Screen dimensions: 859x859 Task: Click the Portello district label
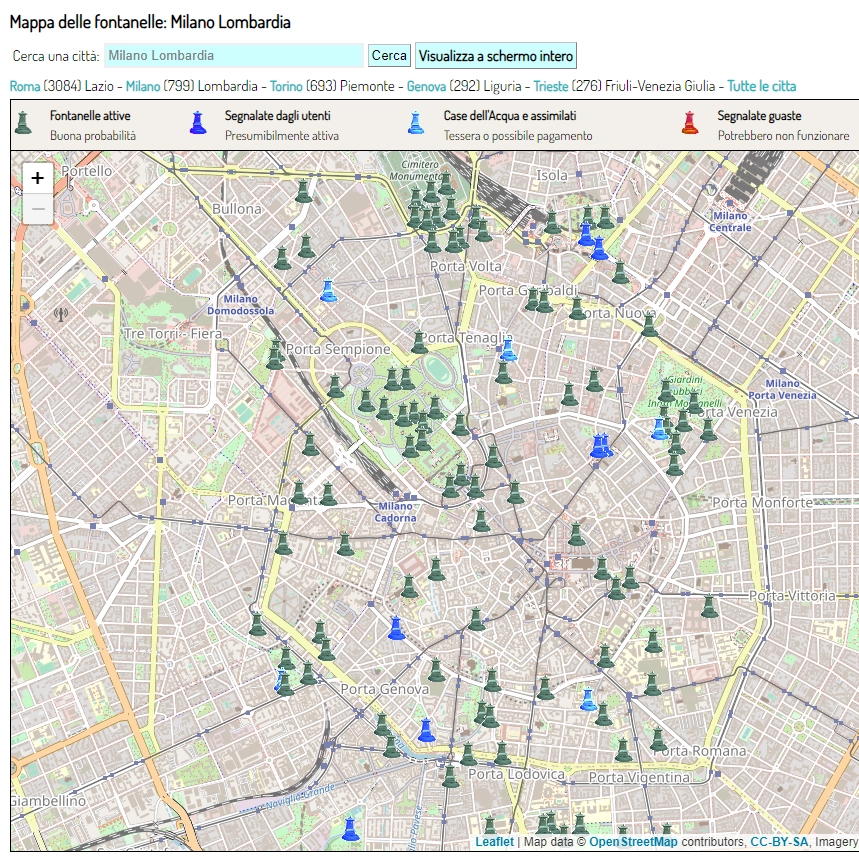point(87,171)
